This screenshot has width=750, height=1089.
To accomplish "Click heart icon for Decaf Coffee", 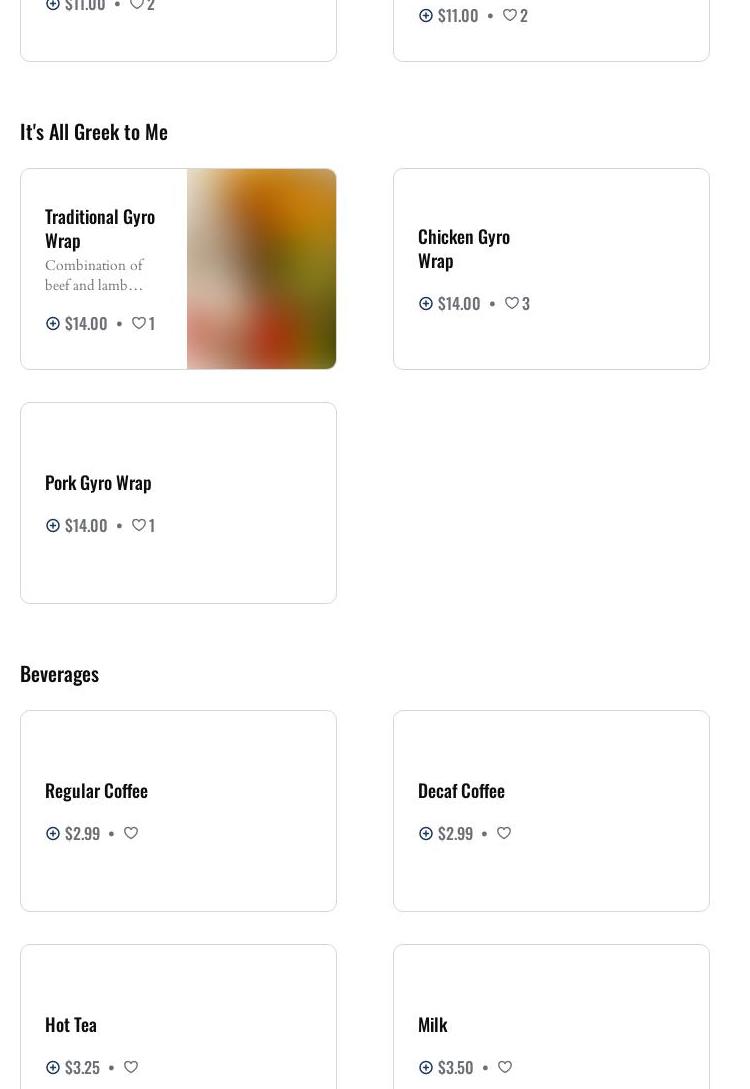I will [x=504, y=833].
